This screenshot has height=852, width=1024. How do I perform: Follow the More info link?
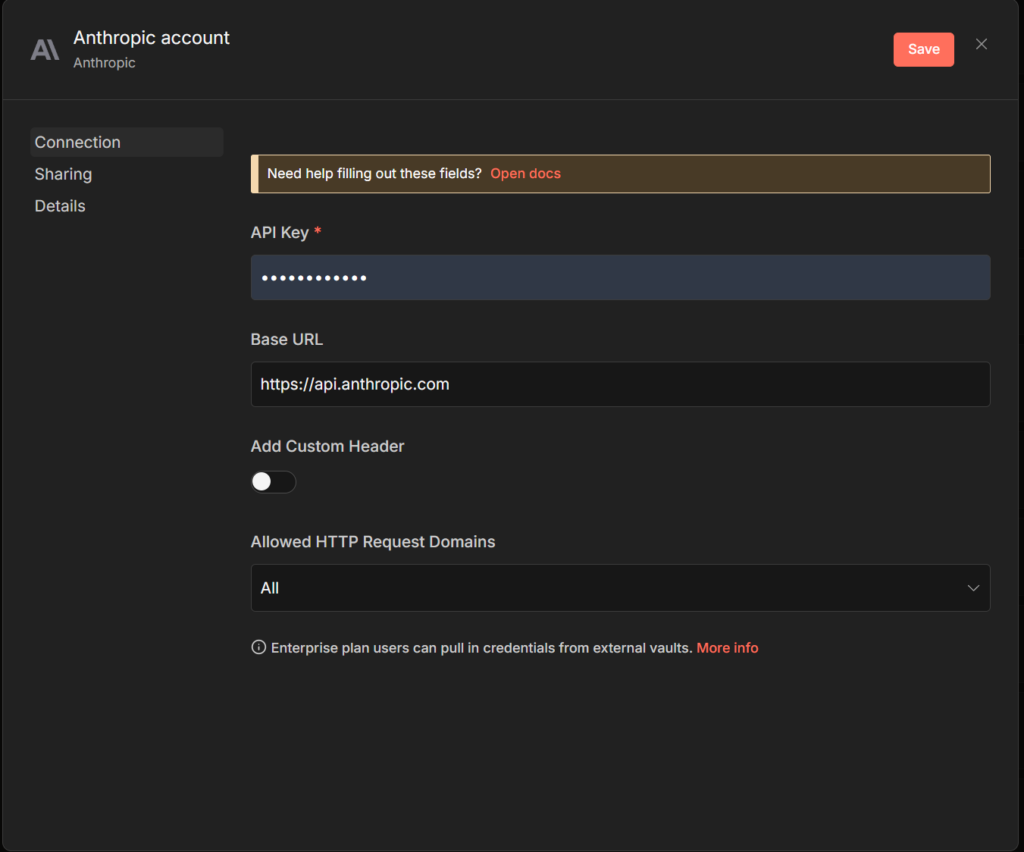tap(727, 648)
